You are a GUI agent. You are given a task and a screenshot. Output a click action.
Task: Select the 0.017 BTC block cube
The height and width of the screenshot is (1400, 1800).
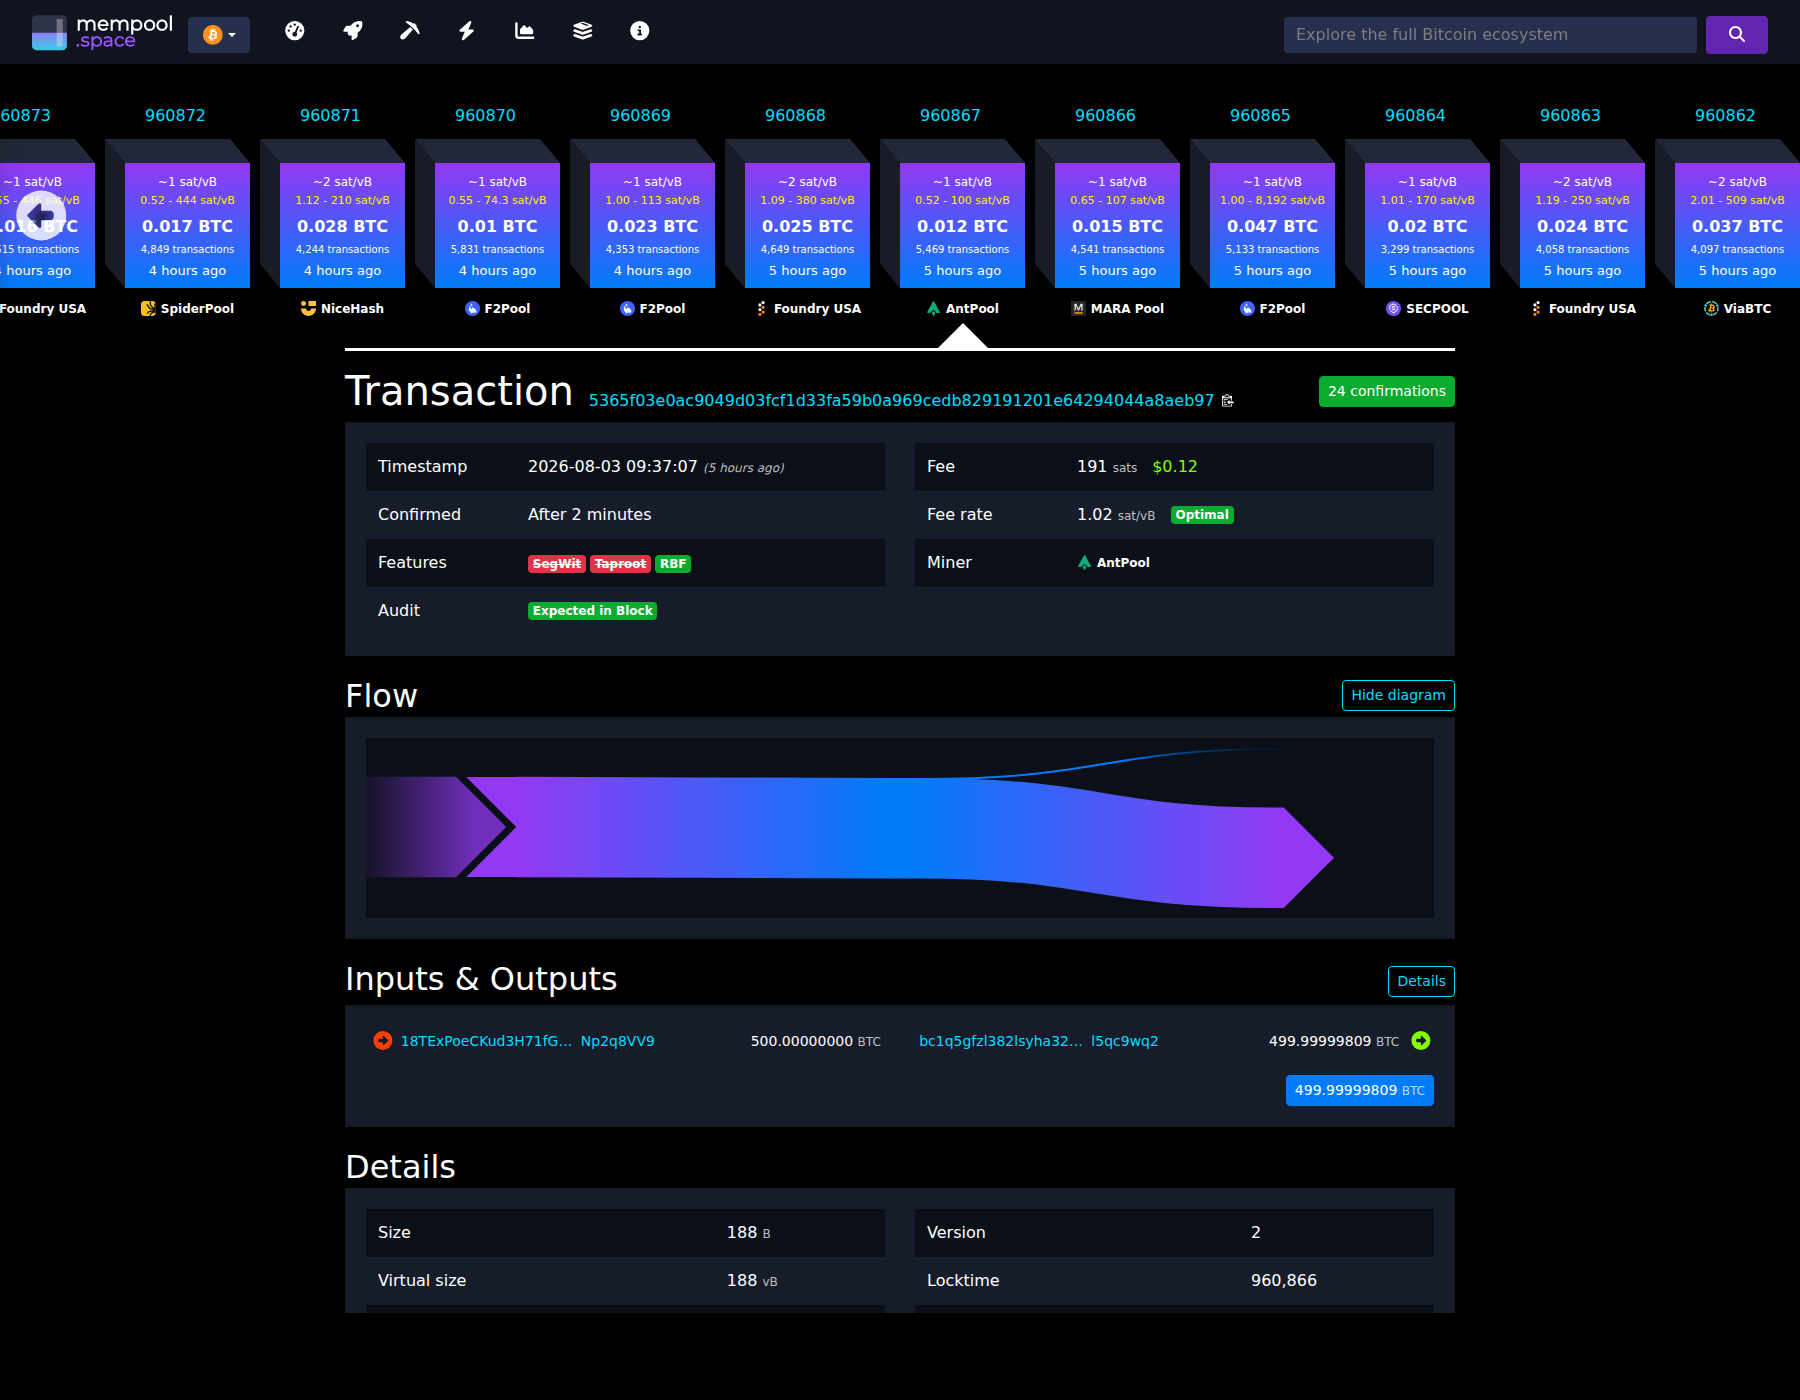tap(187, 225)
